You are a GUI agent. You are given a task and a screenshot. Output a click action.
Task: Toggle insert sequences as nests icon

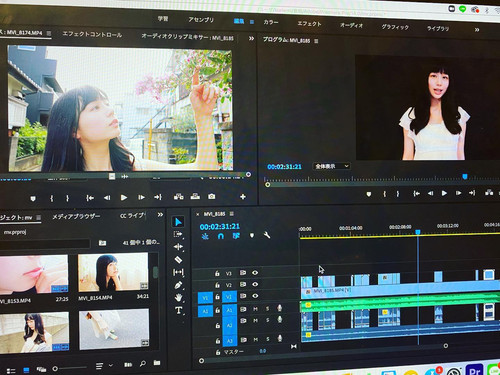205,236
